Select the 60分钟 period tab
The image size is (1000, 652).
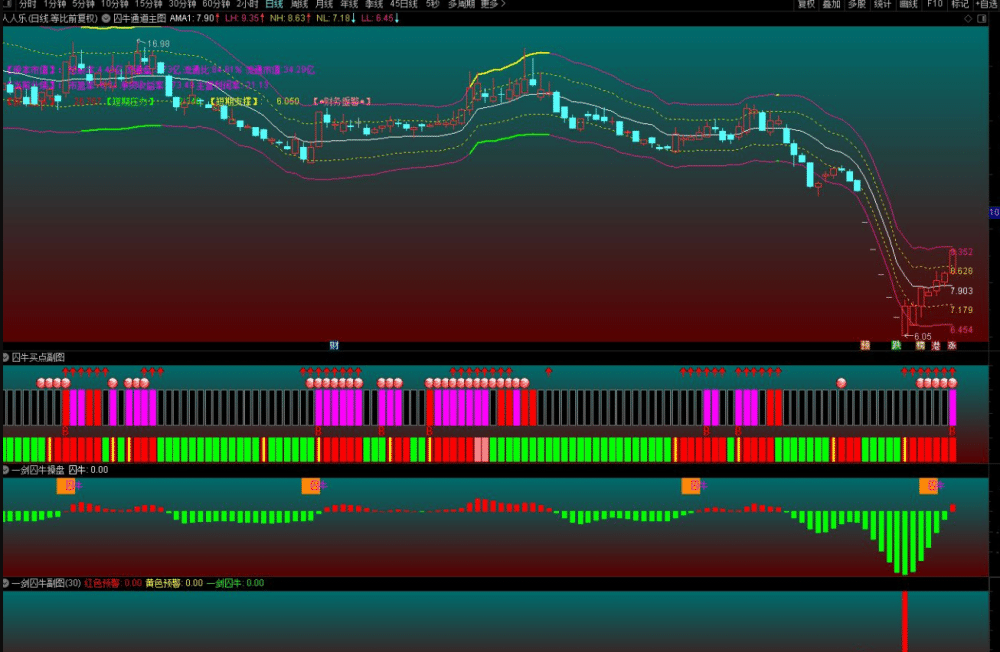point(216,4)
